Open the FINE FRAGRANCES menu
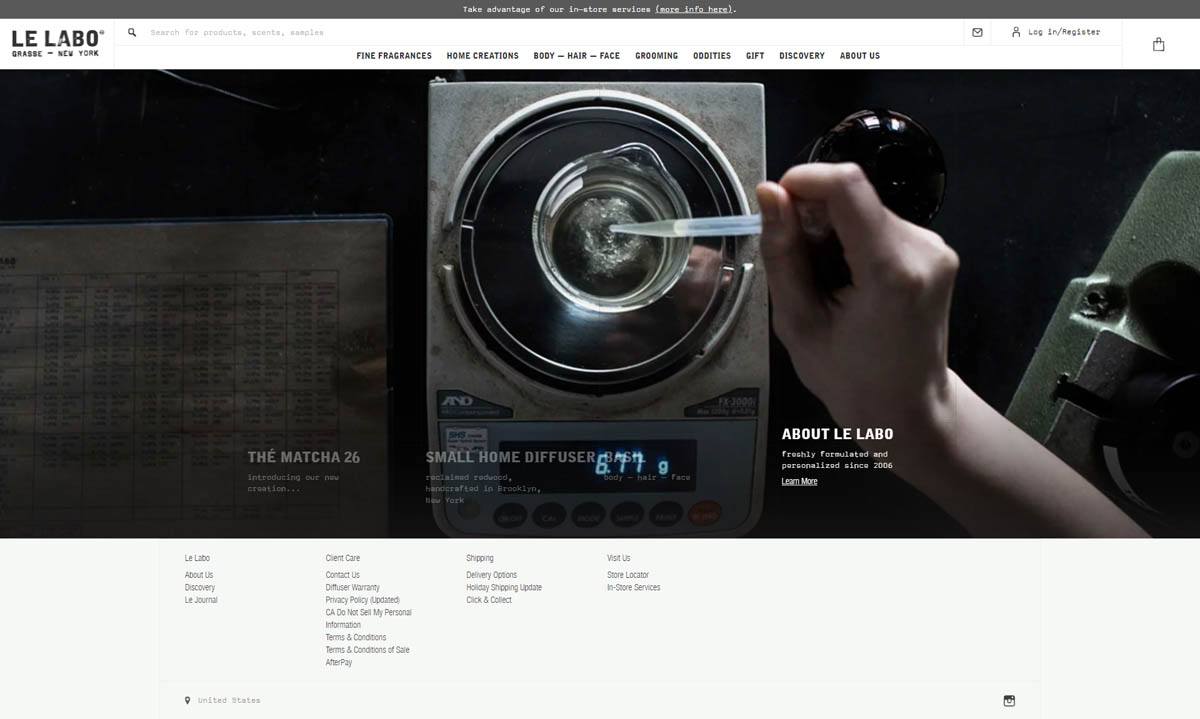Image resolution: width=1200 pixels, height=719 pixels. click(394, 55)
